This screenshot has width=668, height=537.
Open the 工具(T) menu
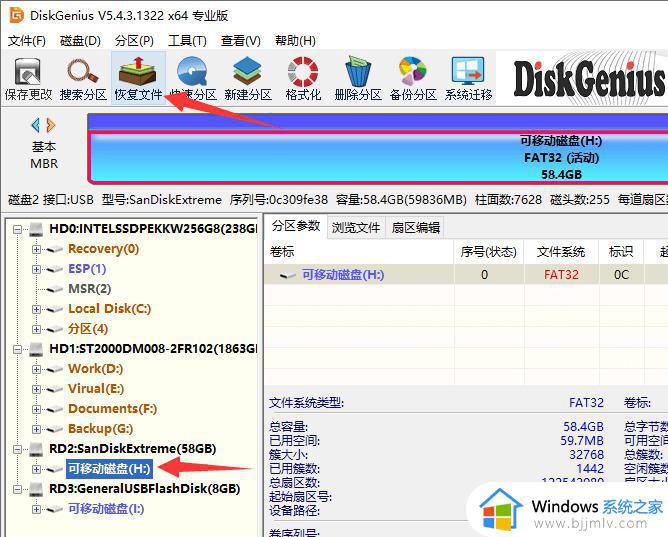[x=187, y=40]
